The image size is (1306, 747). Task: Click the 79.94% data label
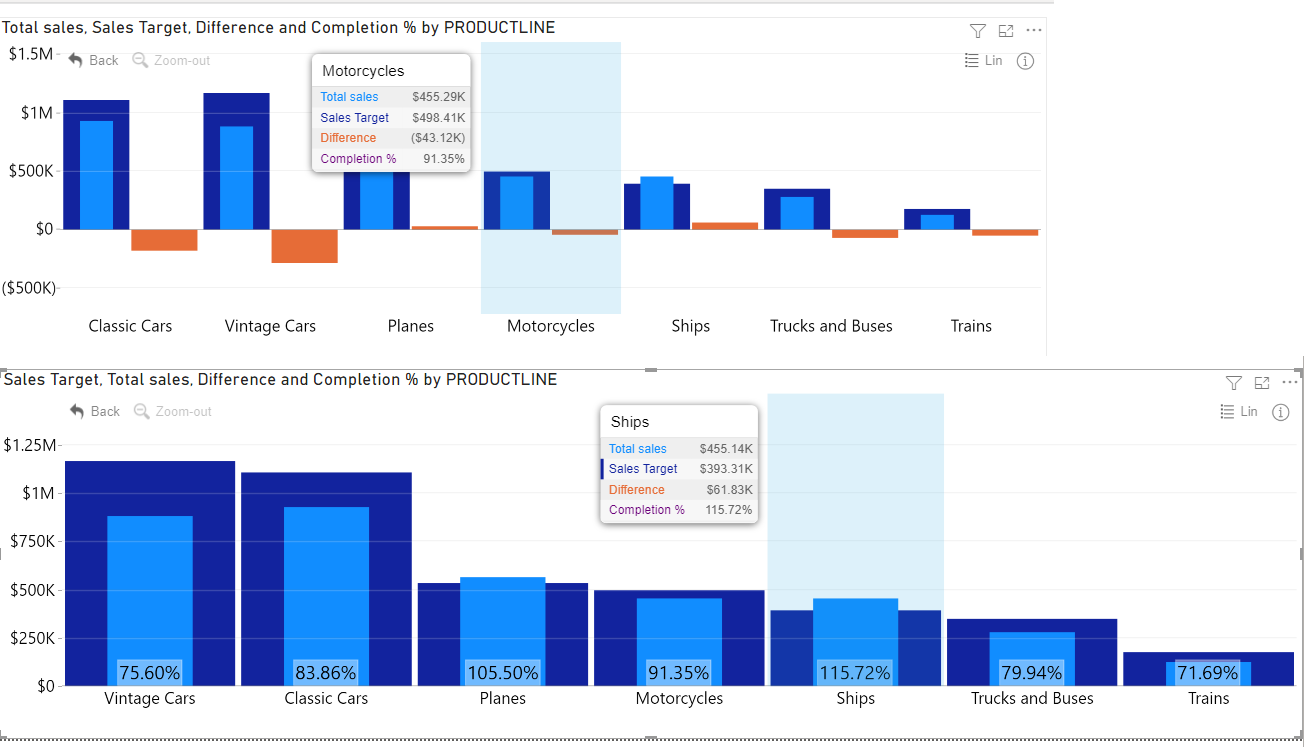[x=1032, y=673]
